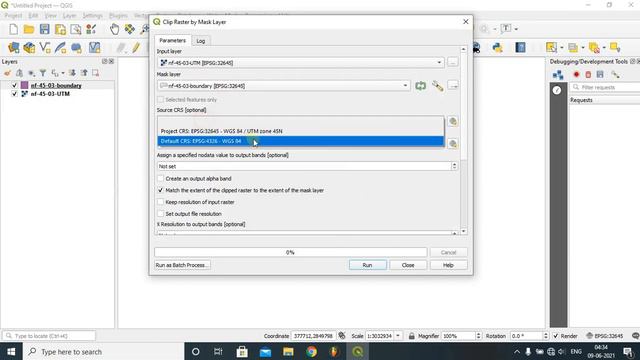Uncheck Match the extent of clipped raster
Viewport: 640px width, 360px height.
tap(161, 190)
